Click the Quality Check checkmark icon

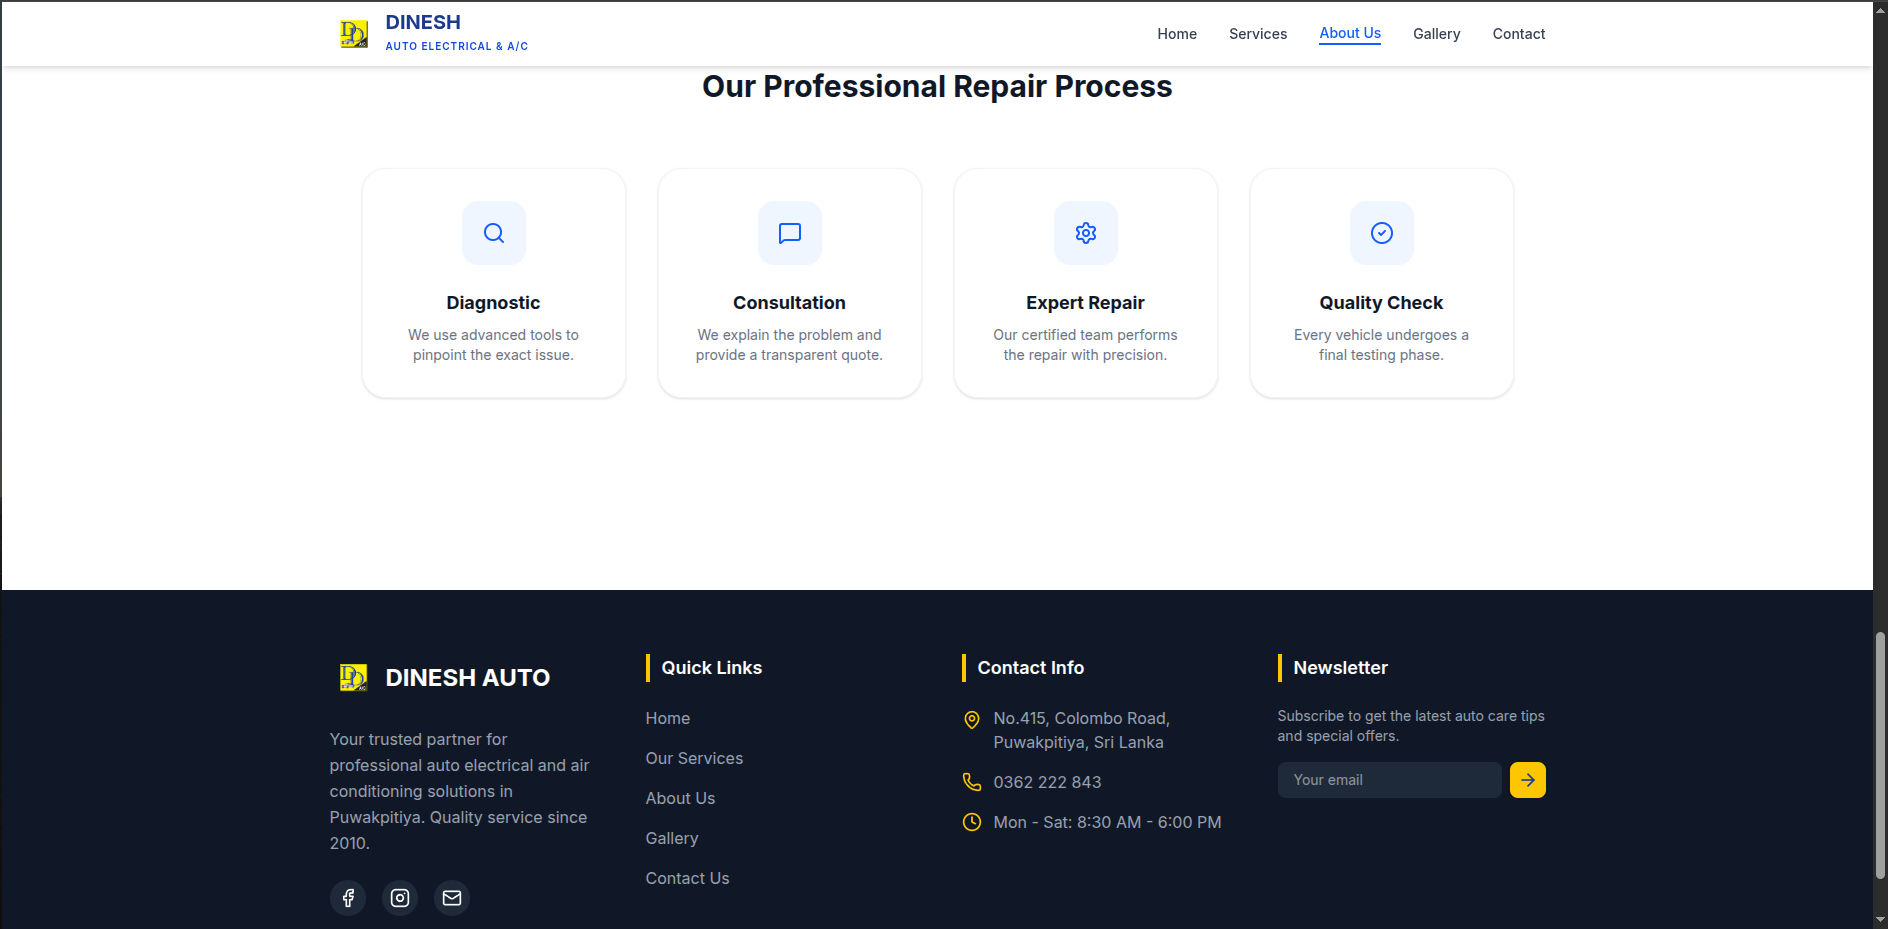click(x=1382, y=233)
